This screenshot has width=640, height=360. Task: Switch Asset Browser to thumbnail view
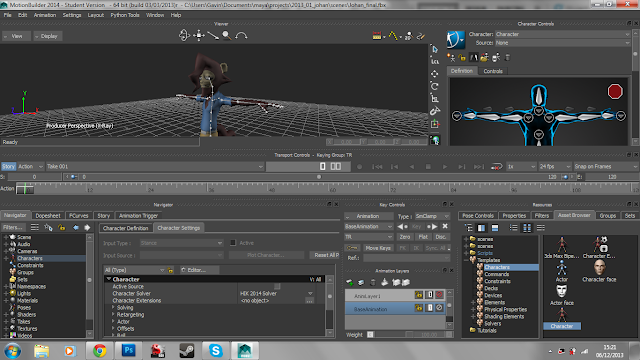(x=527, y=228)
